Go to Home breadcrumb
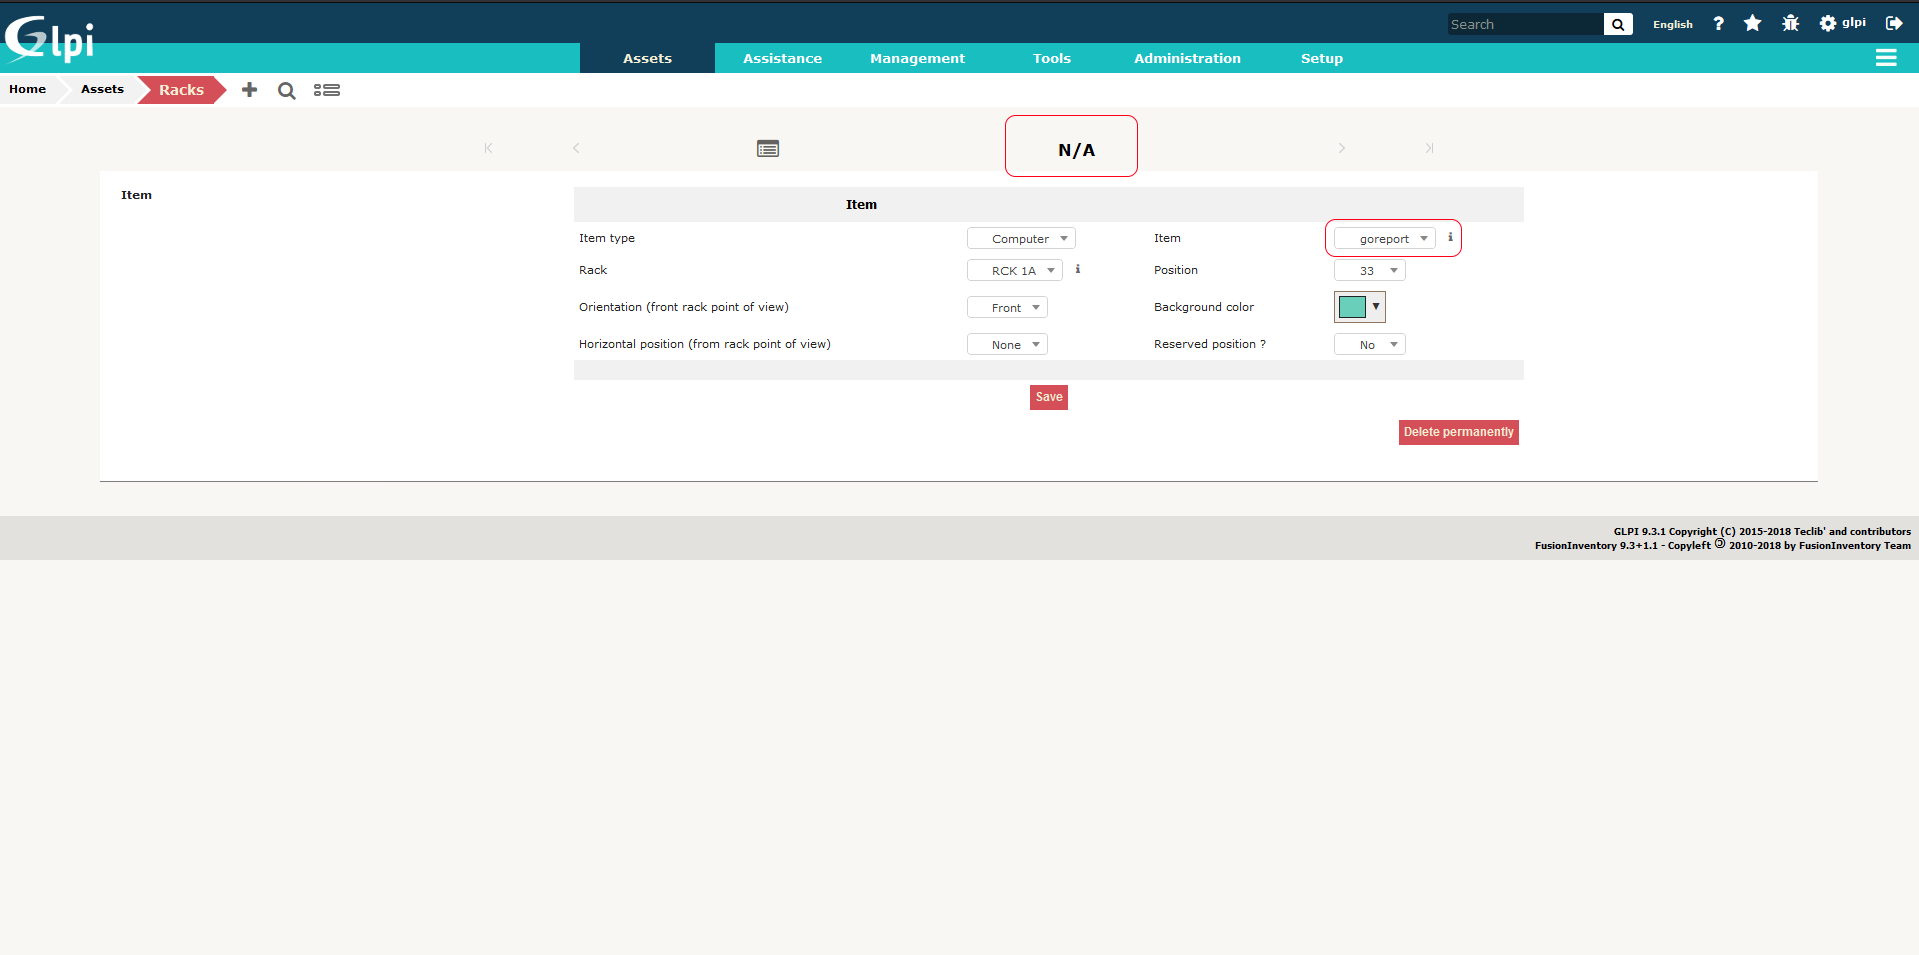Image resolution: width=1919 pixels, height=955 pixels. pyautogui.click(x=28, y=89)
